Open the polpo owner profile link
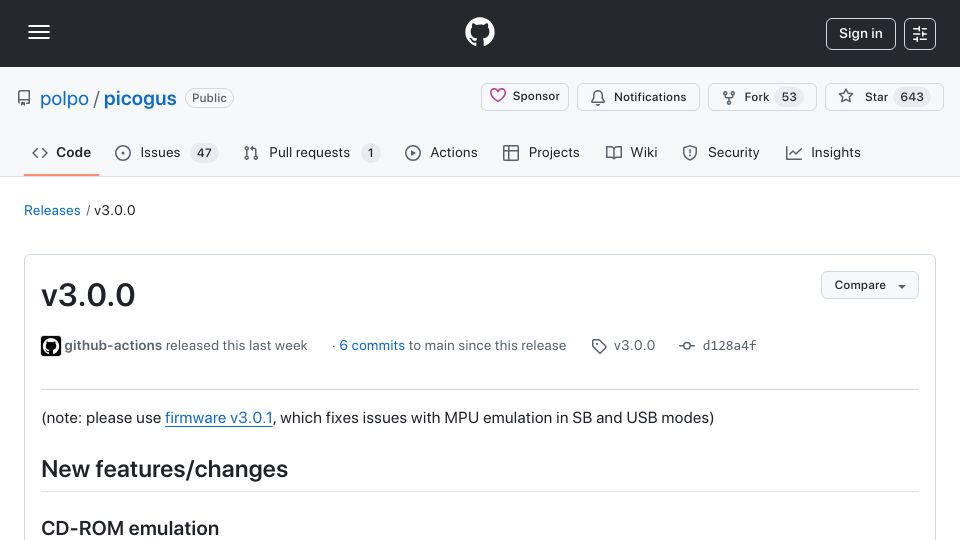Screen dimensions: 960x540 coord(64,99)
